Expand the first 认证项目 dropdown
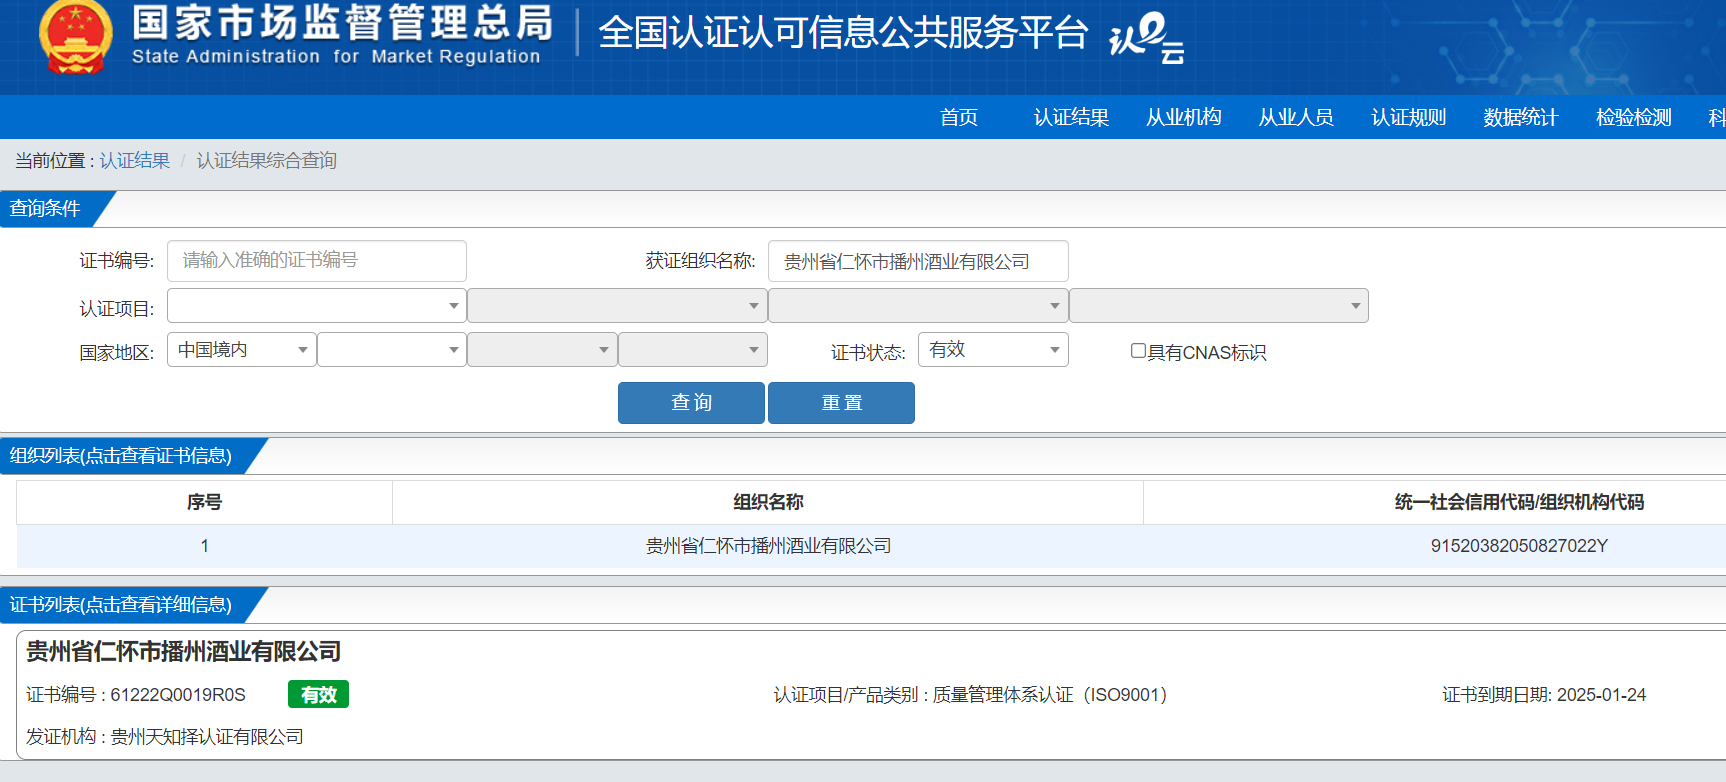Viewport: 1726px width, 782px height. [317, 305]
